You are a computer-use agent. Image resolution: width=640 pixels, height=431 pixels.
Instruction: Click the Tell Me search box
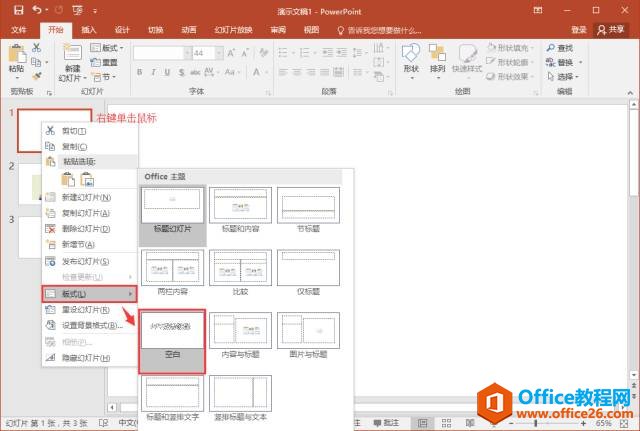pyautogui.click(x=380, y=31)
